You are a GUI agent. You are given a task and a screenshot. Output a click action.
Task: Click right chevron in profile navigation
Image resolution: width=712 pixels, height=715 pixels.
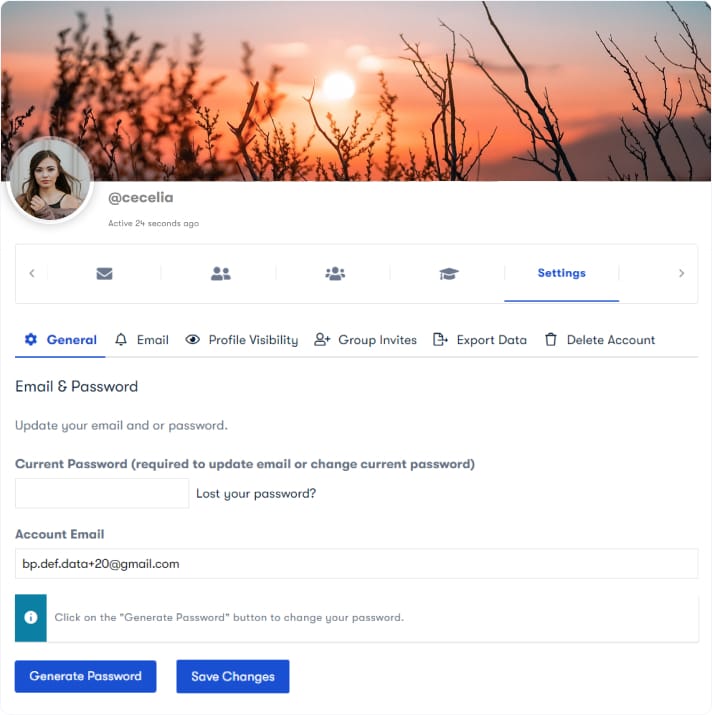pos(681,273)
